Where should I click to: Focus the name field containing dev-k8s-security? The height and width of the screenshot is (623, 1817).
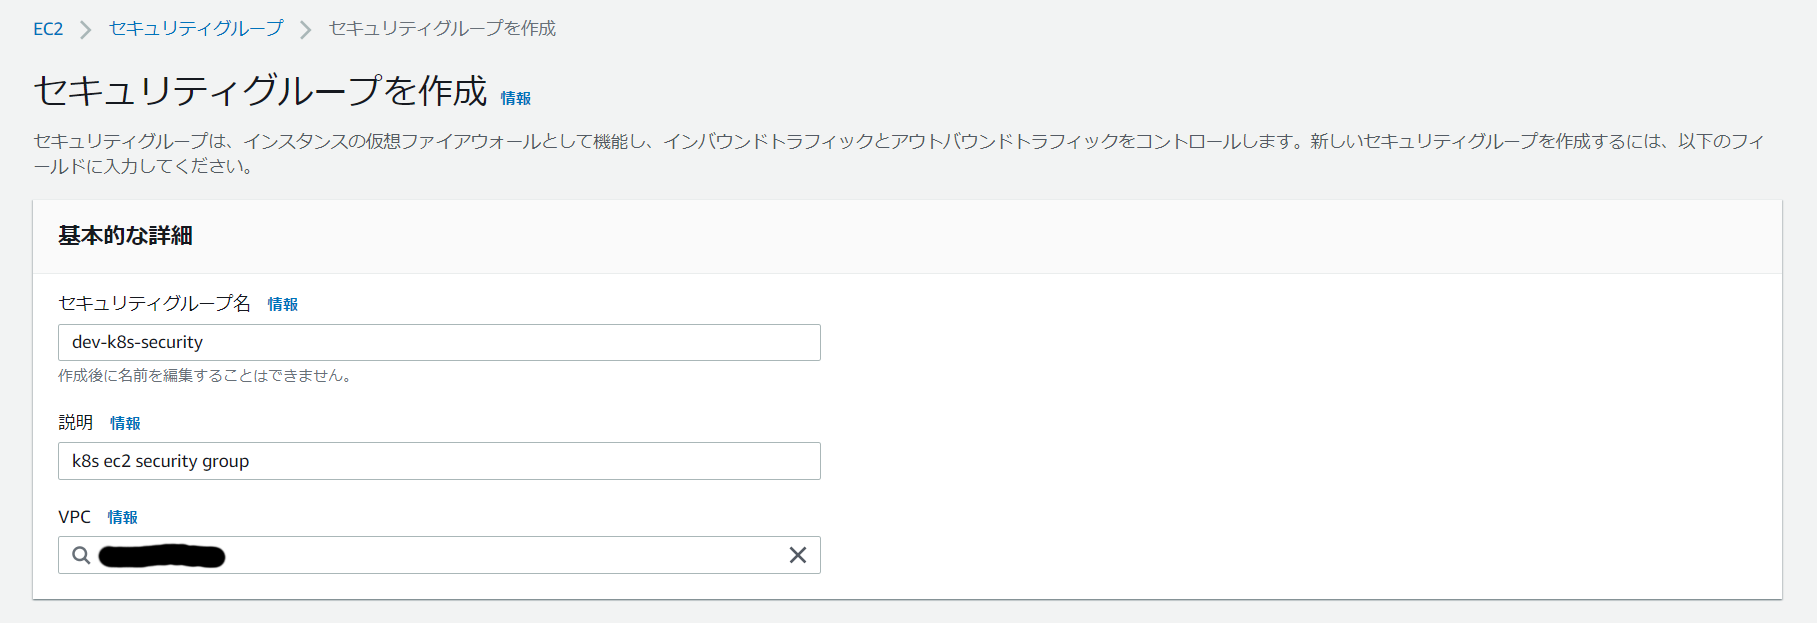pos(439,342)
